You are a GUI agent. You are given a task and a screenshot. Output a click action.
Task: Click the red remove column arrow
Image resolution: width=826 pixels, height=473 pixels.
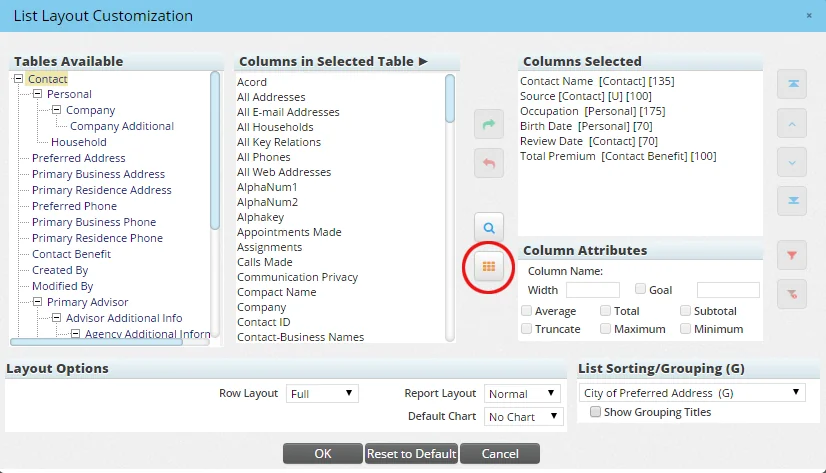[x=489, y=163]
